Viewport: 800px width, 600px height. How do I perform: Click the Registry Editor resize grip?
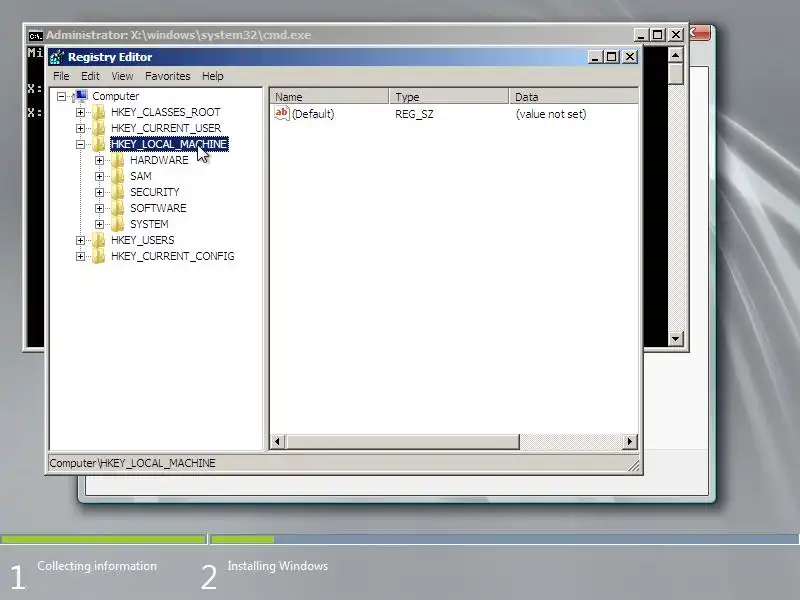tap(634, 465)
